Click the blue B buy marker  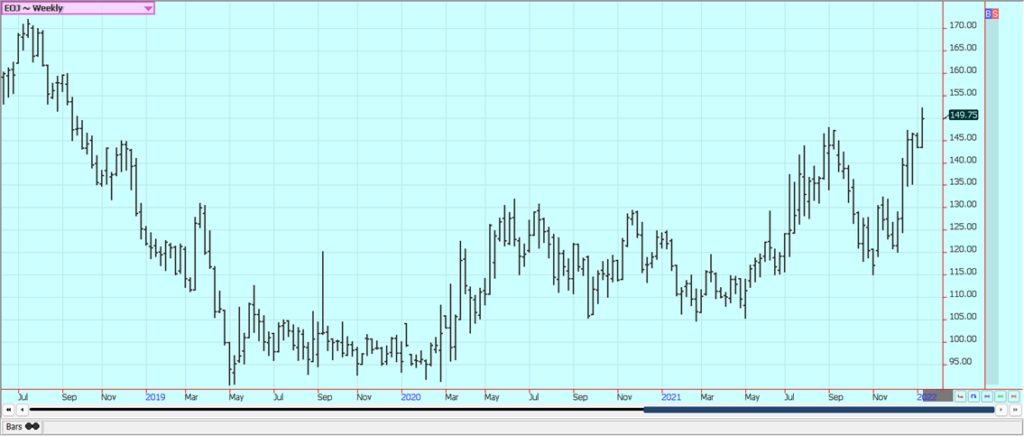pos(988,13)
